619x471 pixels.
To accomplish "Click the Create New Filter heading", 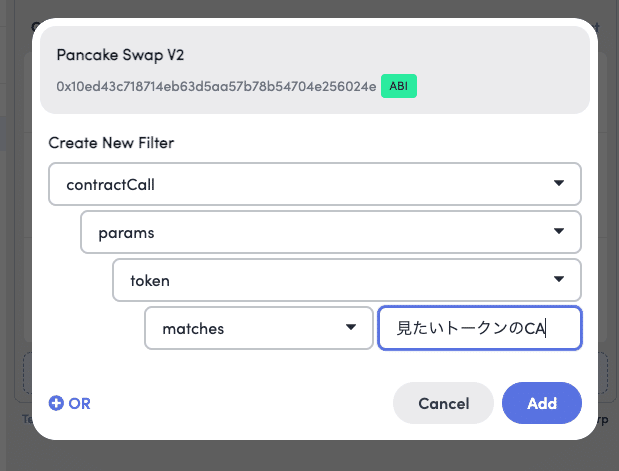I will pyautogui.click(x=111, y=143).
